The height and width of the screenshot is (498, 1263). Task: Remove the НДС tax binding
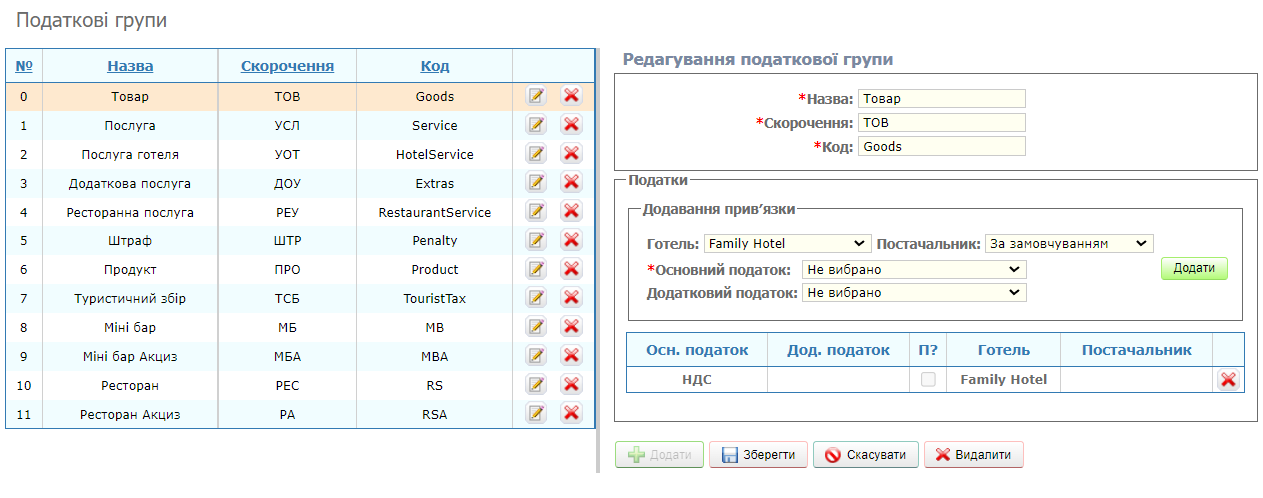pyautogui.click(x=1228, y=379)
